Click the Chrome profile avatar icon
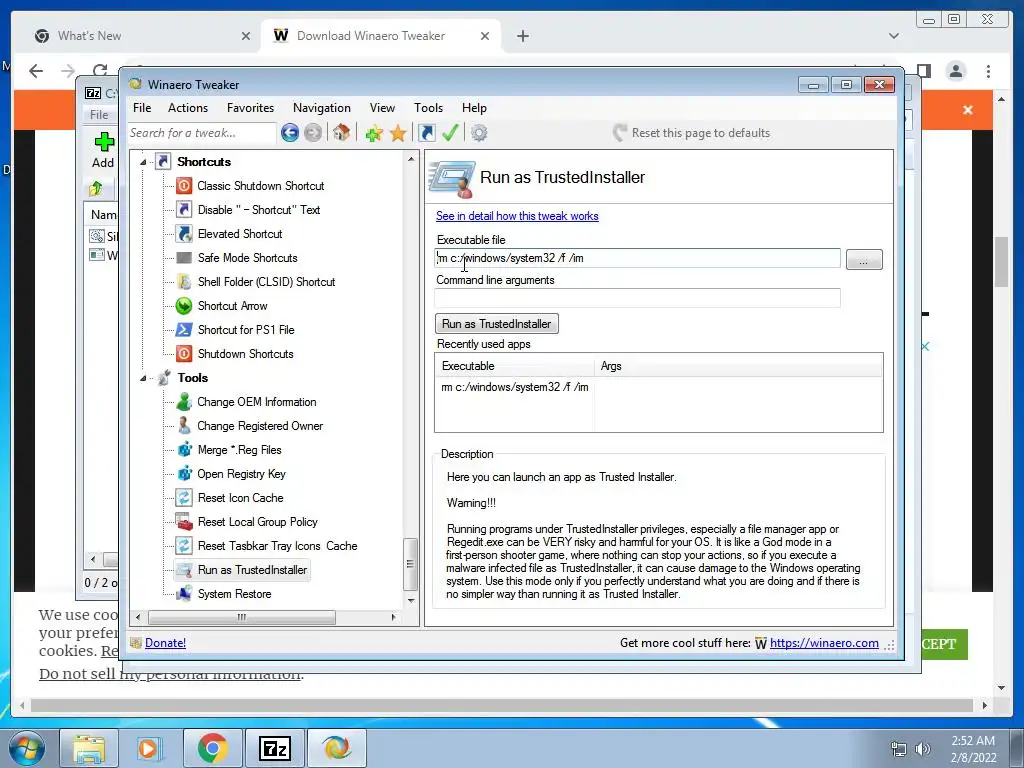The height and width of the screenshot is (768, 1024). coord(956,71)
